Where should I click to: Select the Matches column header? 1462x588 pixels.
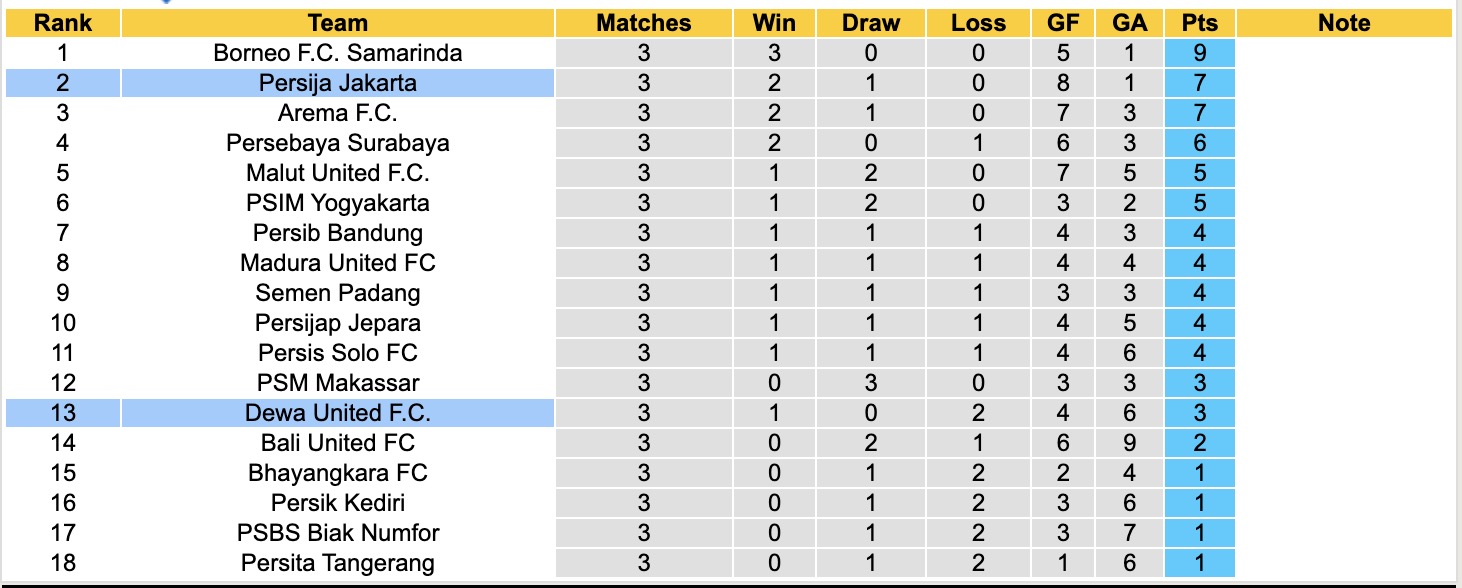pos(643,23)
